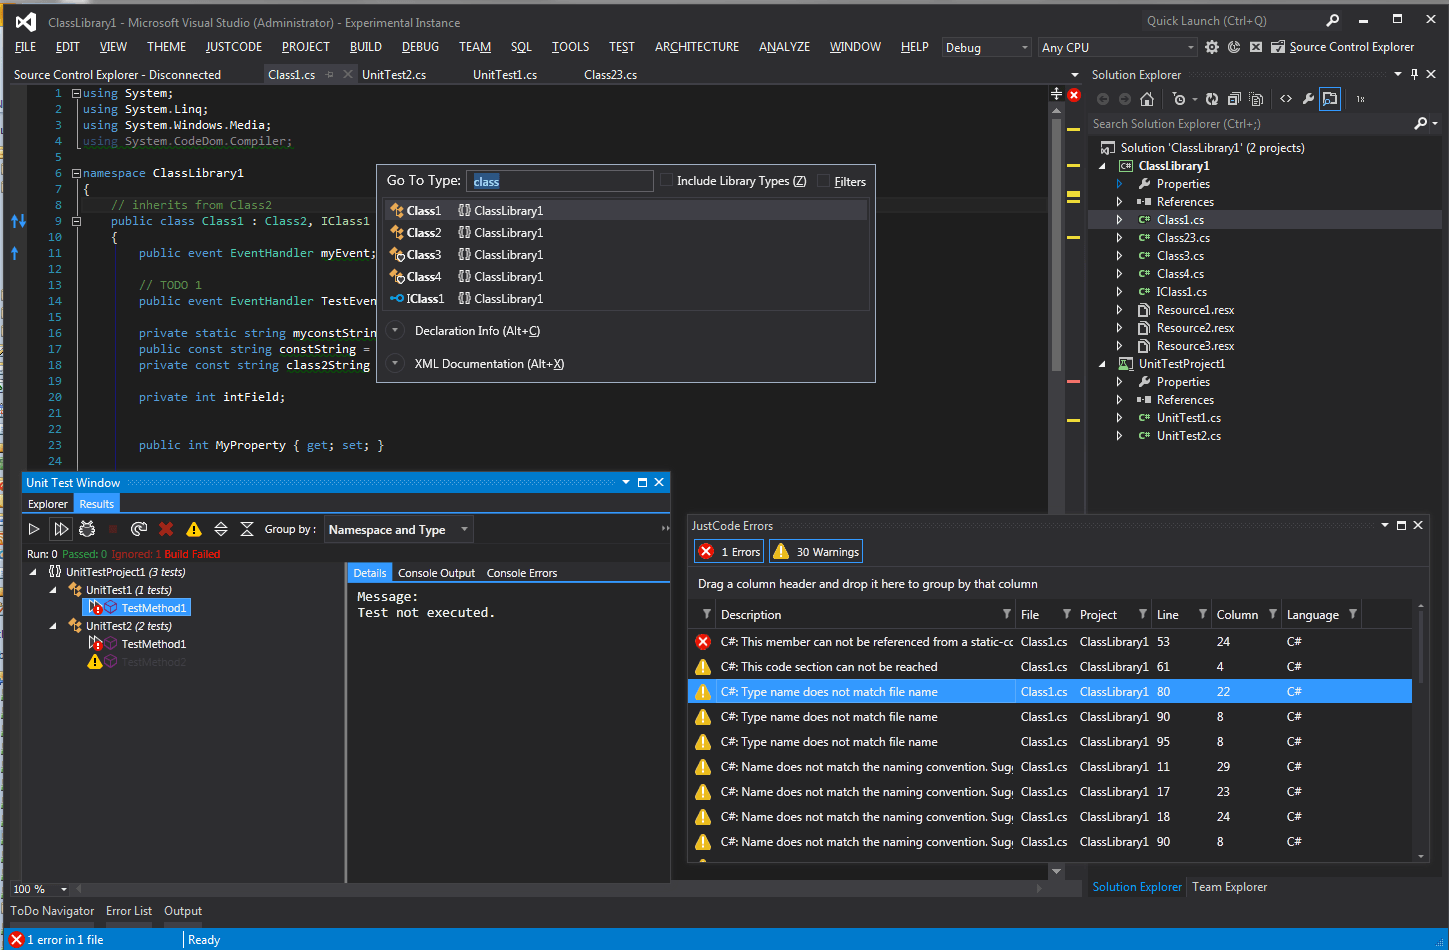Switch to UnitTest2.cs editor tab
Viewport: 1449px width, 950px height.
click(394, 74)
